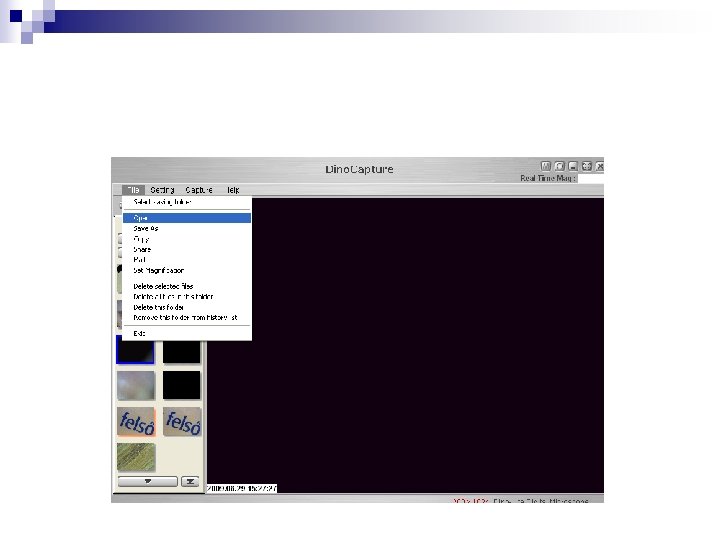Select the blurry gray thumbnail

point(136,385)
